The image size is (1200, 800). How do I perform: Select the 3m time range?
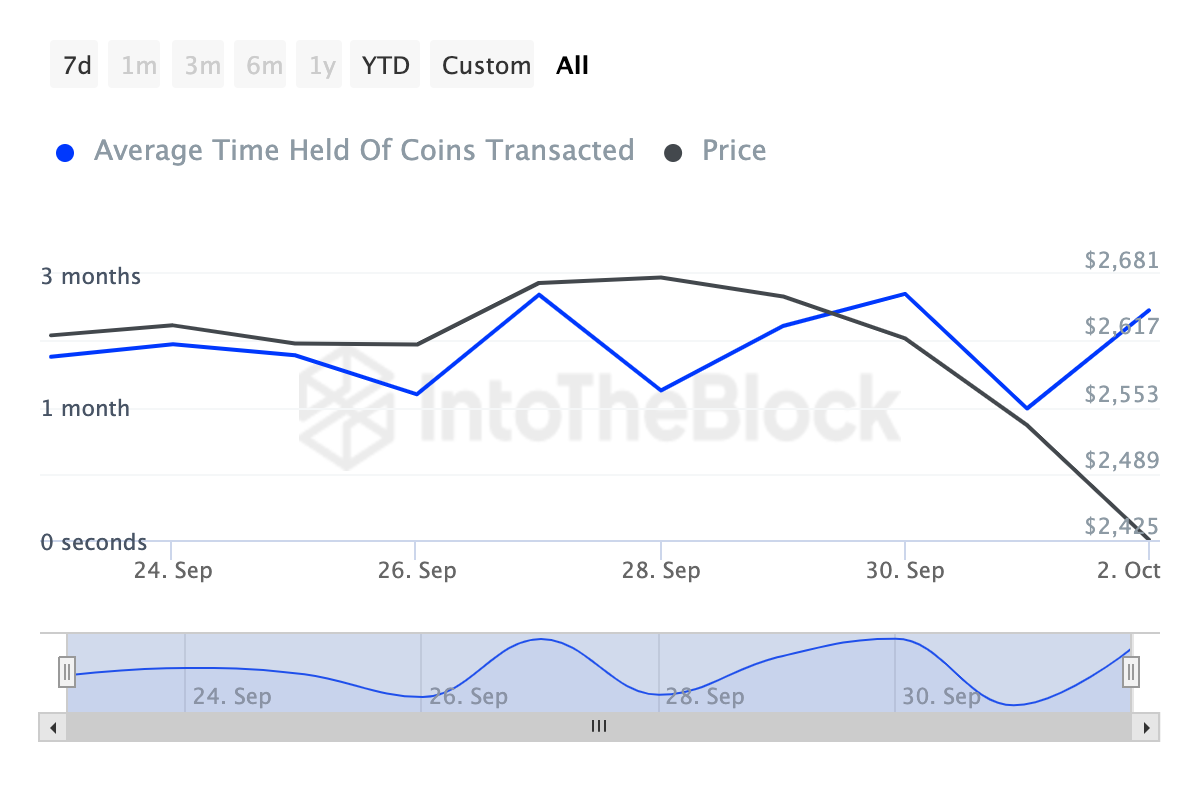pyautogui.click(x=202, y=66)
